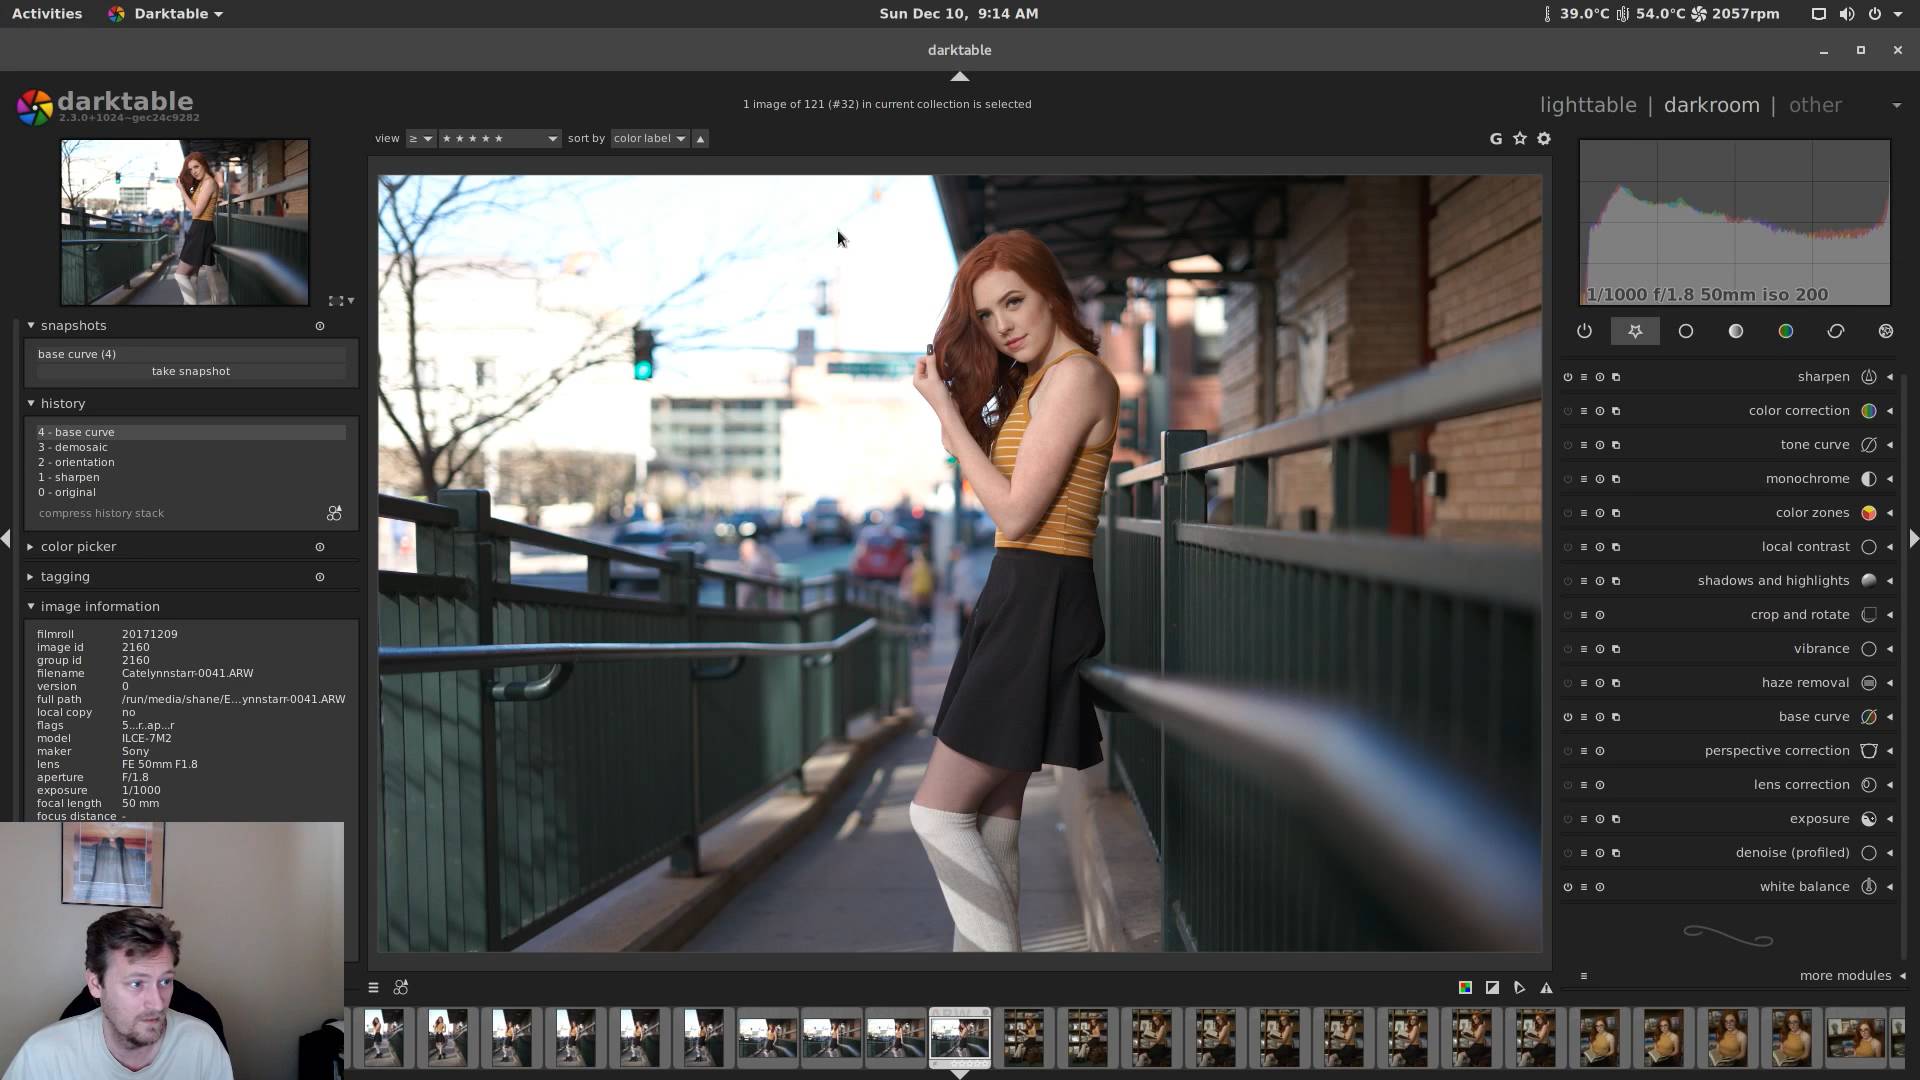Image resolution: width=1920 pixels, height=1080 pixels.
Task: Click the styles icon in history panel
Action: [334, 514]
